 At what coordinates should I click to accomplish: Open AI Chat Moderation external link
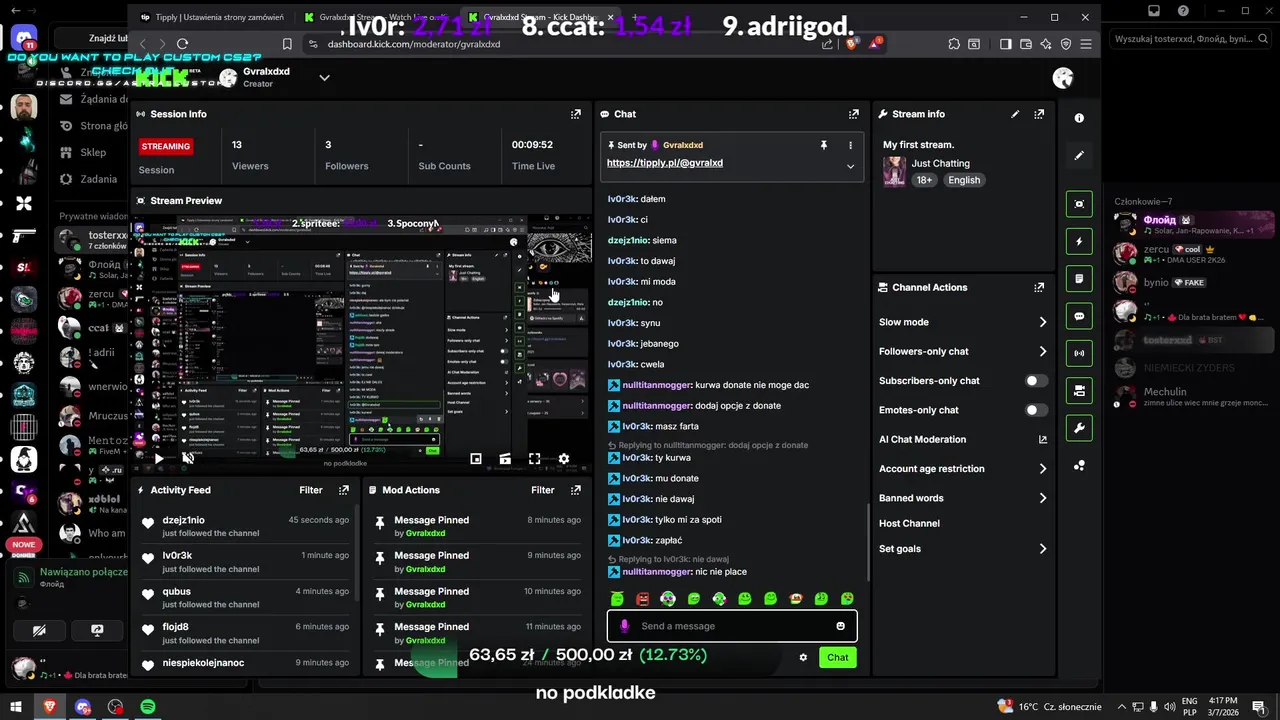click(1043, 439)
